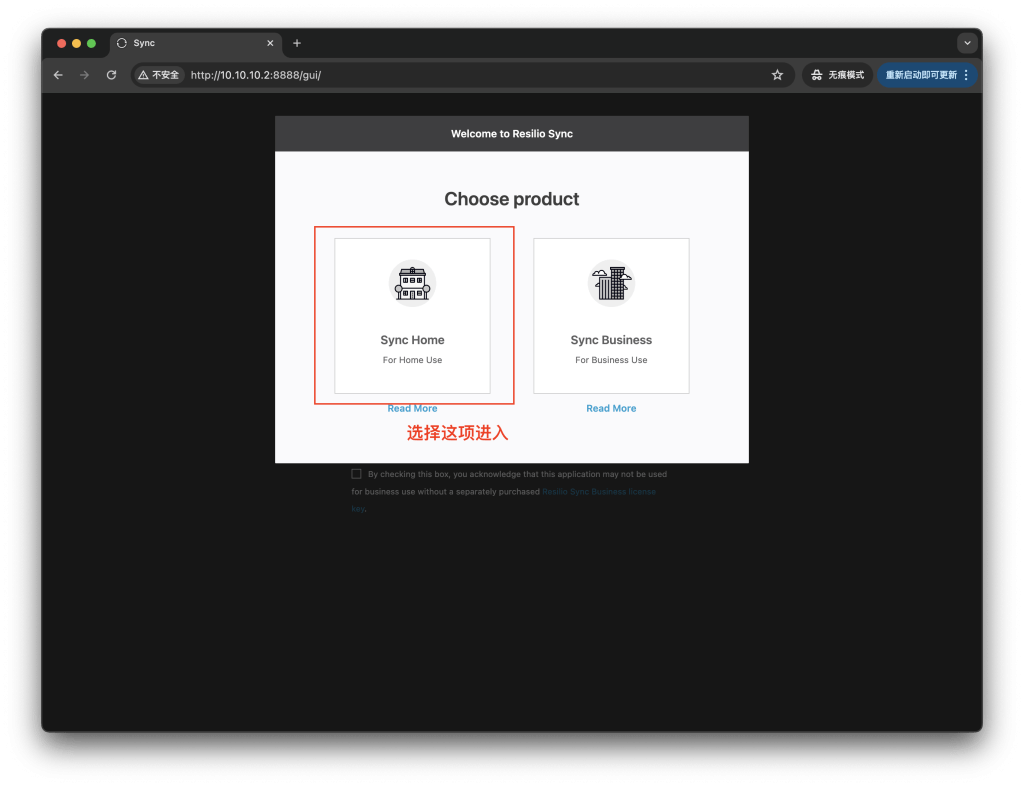
Task: Go forward in browser history
Action: 84,75
